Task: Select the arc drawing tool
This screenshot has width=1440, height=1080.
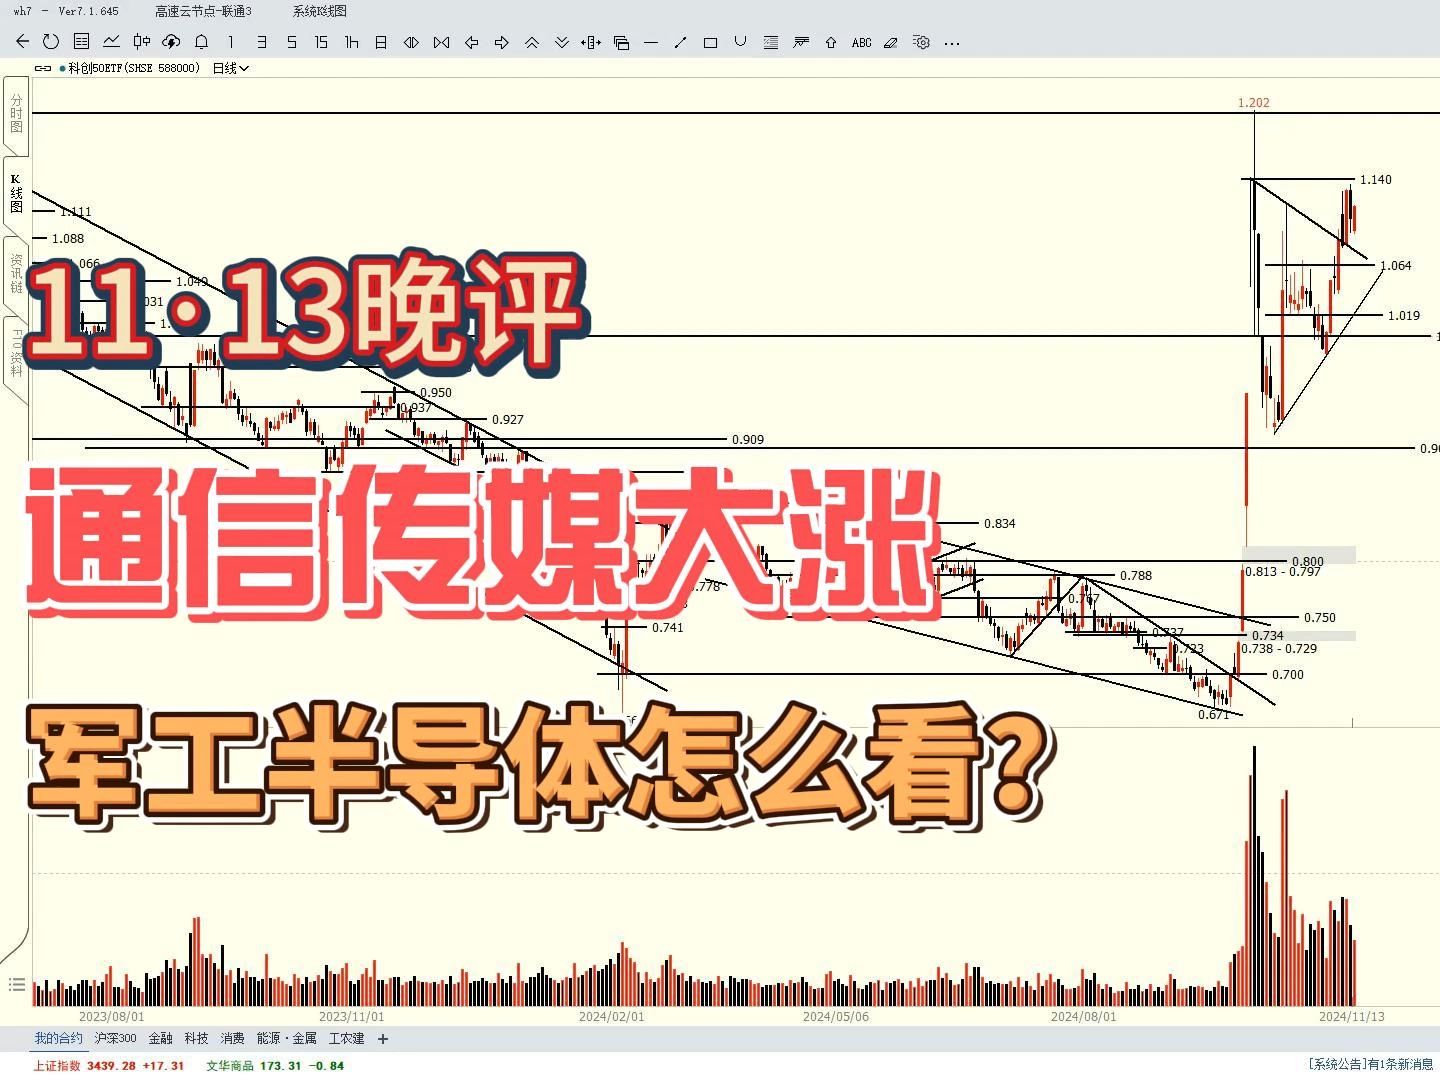Action: click(741, 42)
